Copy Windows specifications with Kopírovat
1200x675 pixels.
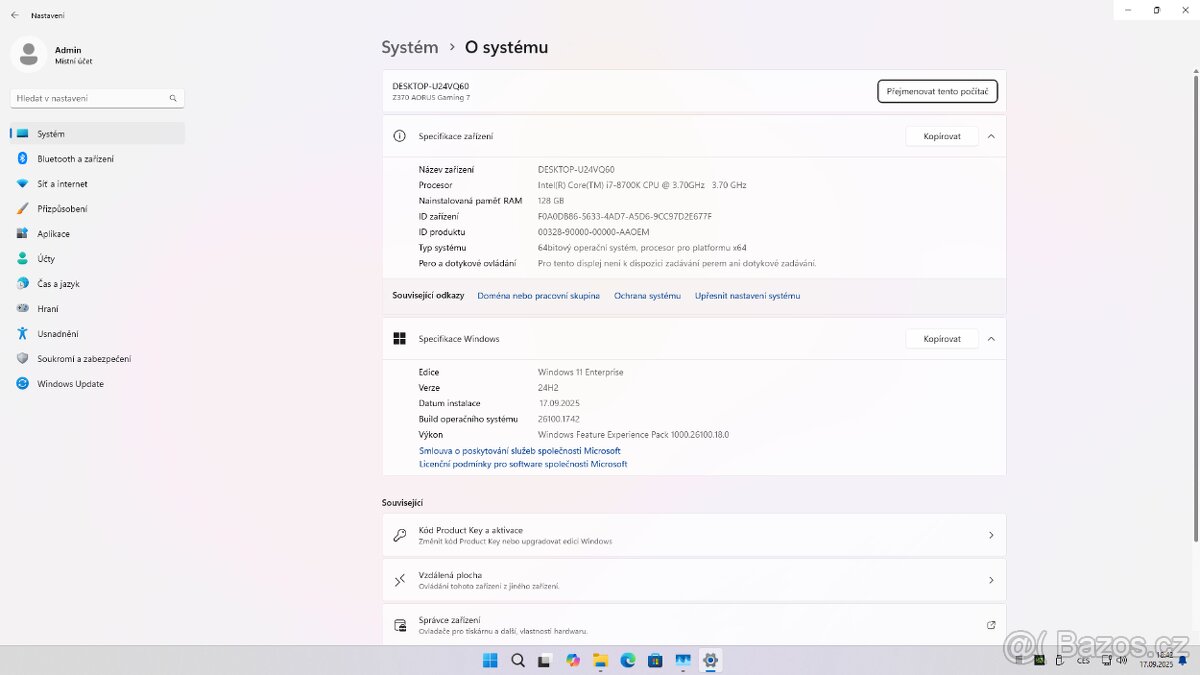[940, 338]
